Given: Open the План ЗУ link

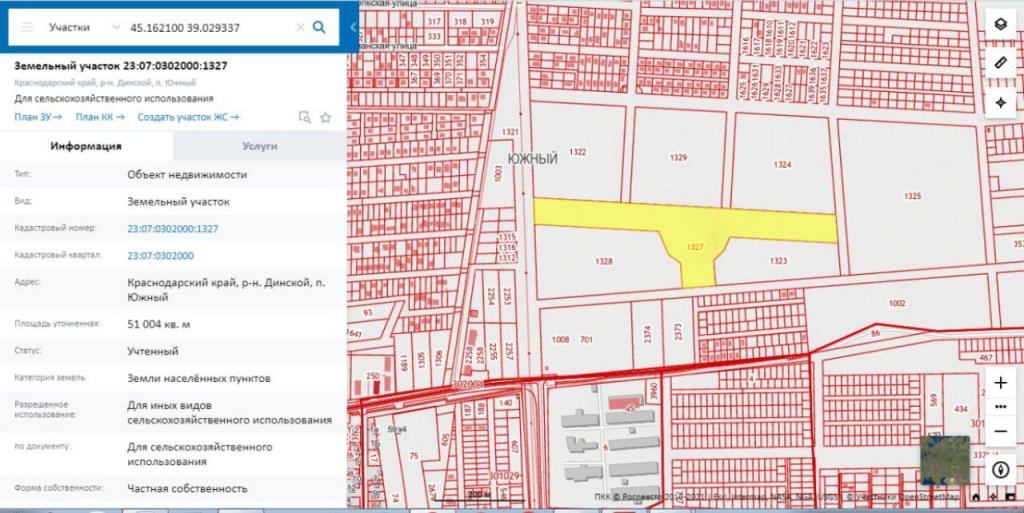Looking at the screenshot, I should point(38,117).
